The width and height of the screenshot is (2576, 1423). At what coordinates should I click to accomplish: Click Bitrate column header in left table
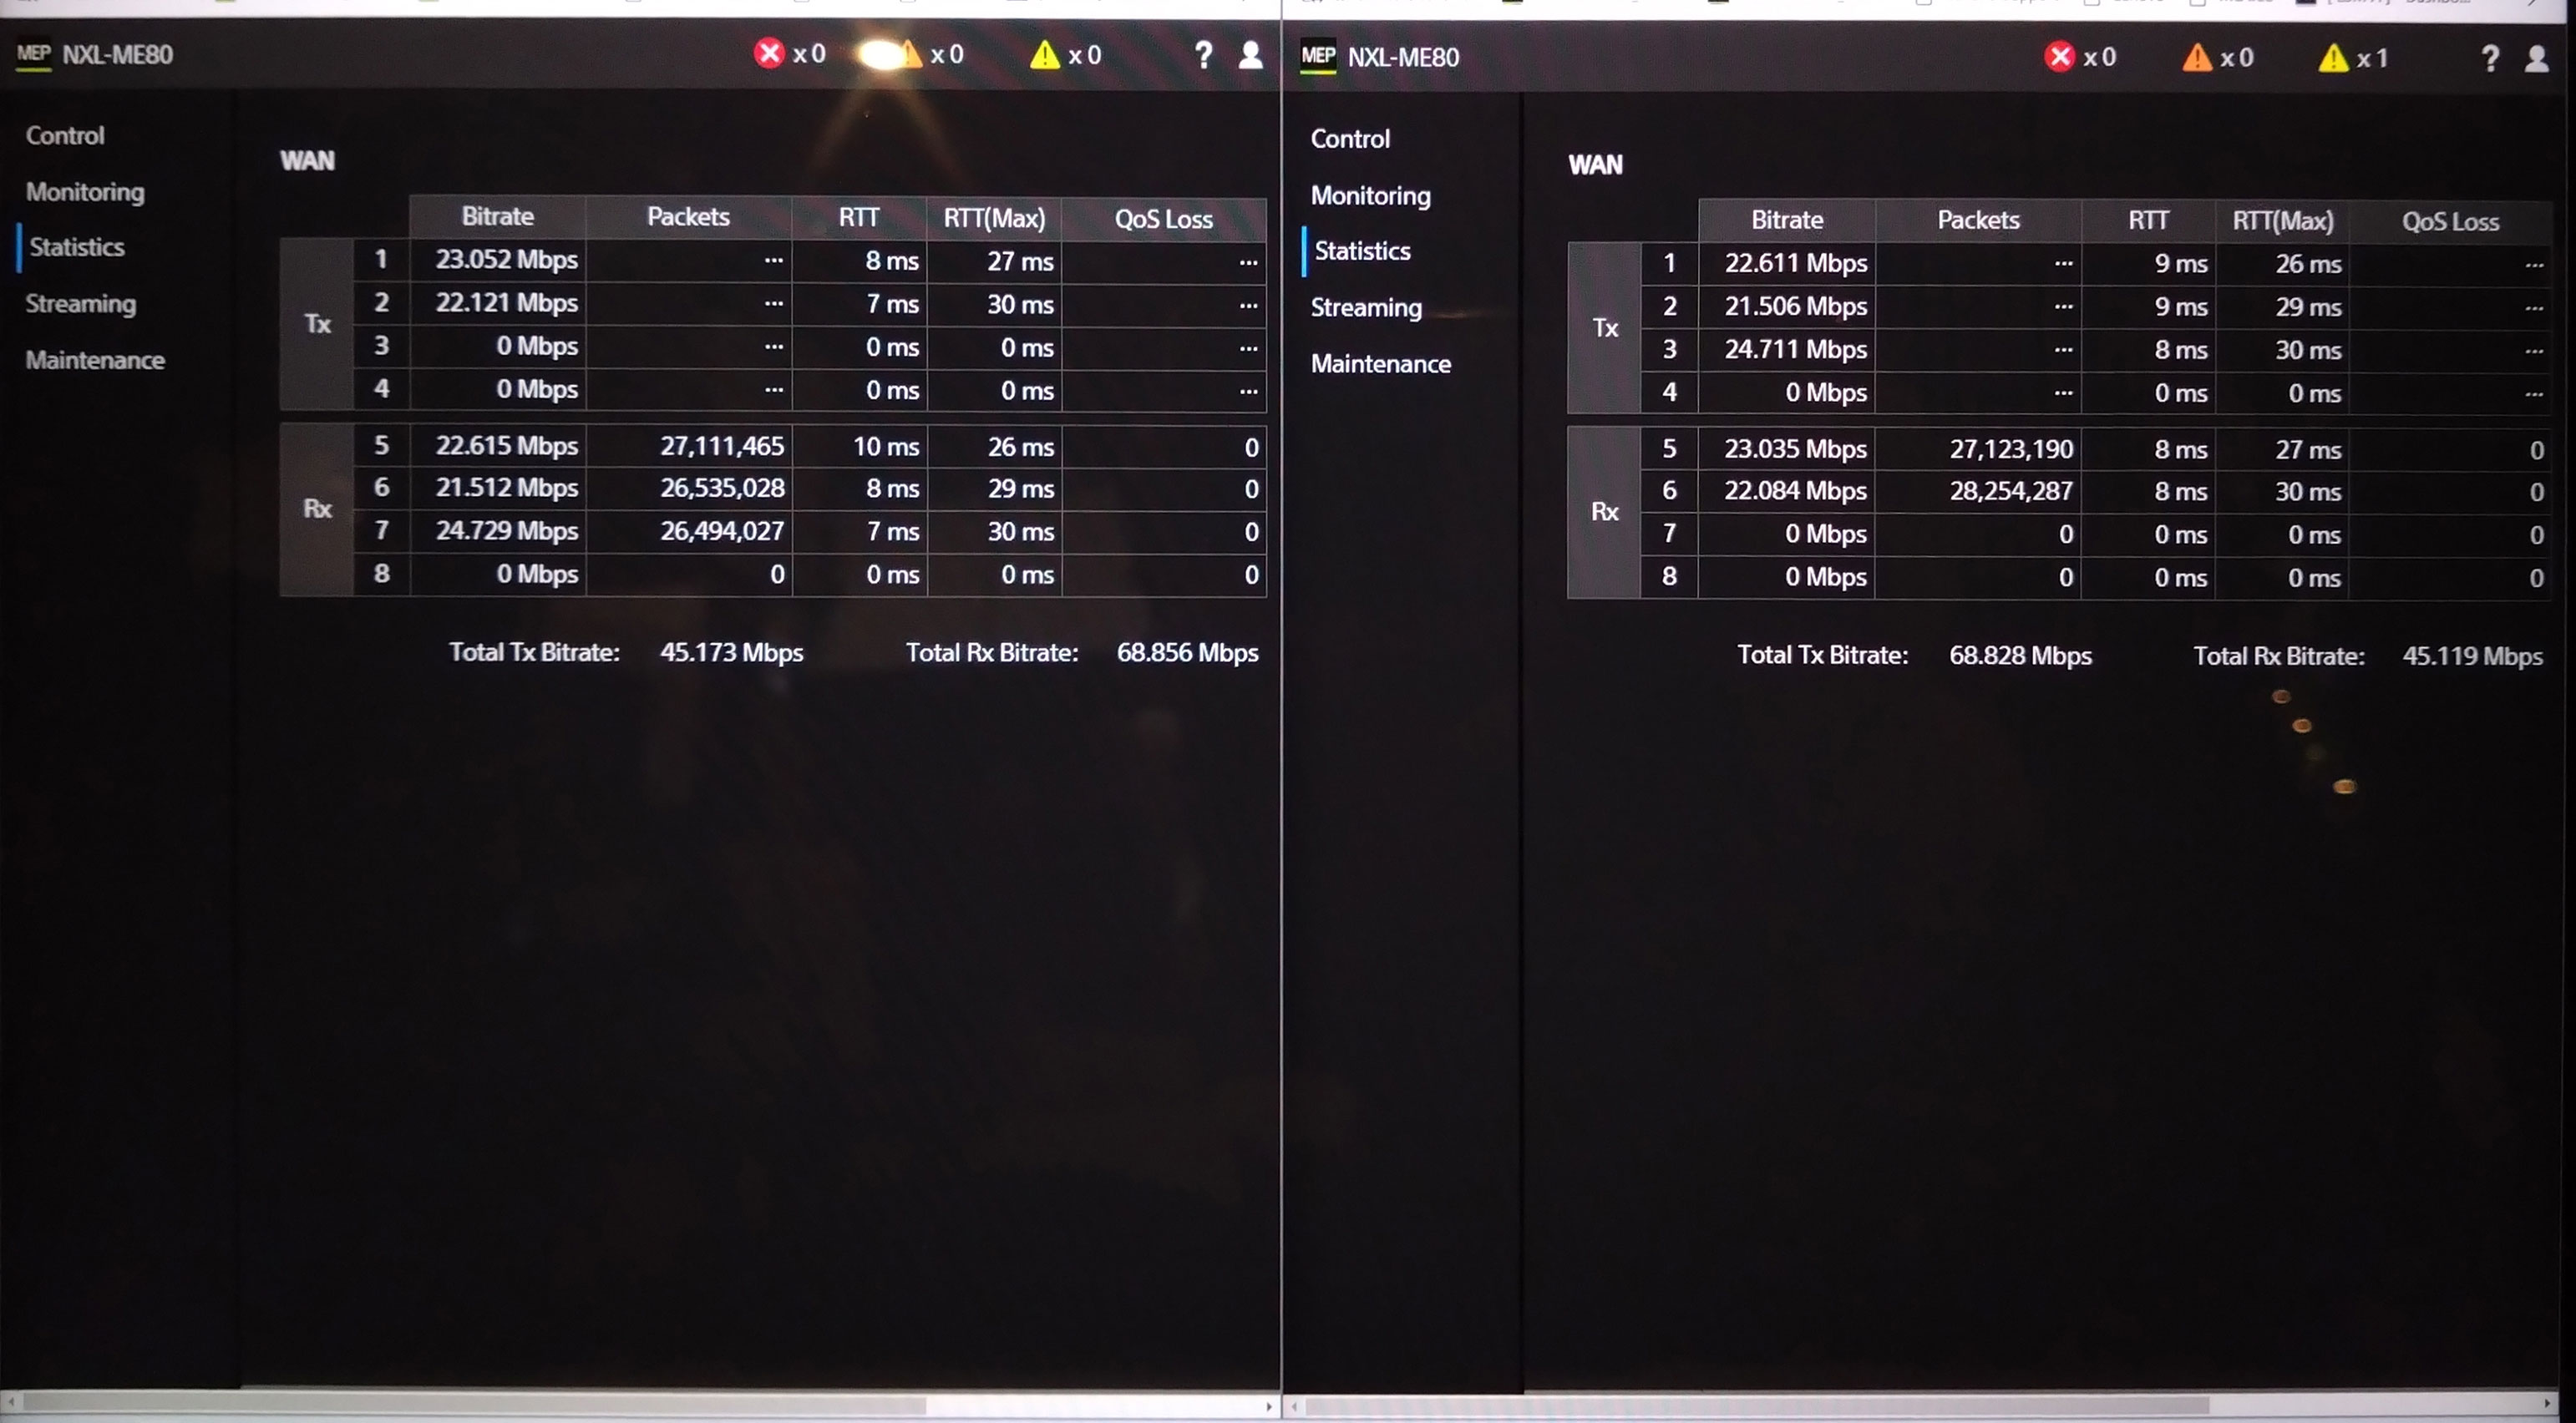[497, 216]
